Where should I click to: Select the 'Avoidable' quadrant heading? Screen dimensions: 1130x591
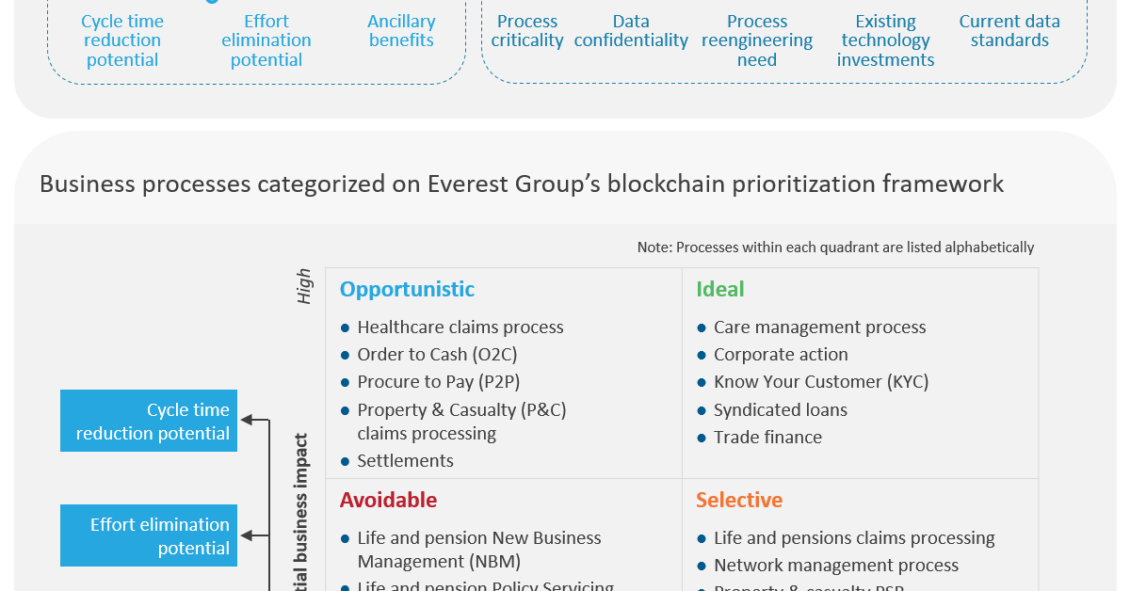(388, 499)
